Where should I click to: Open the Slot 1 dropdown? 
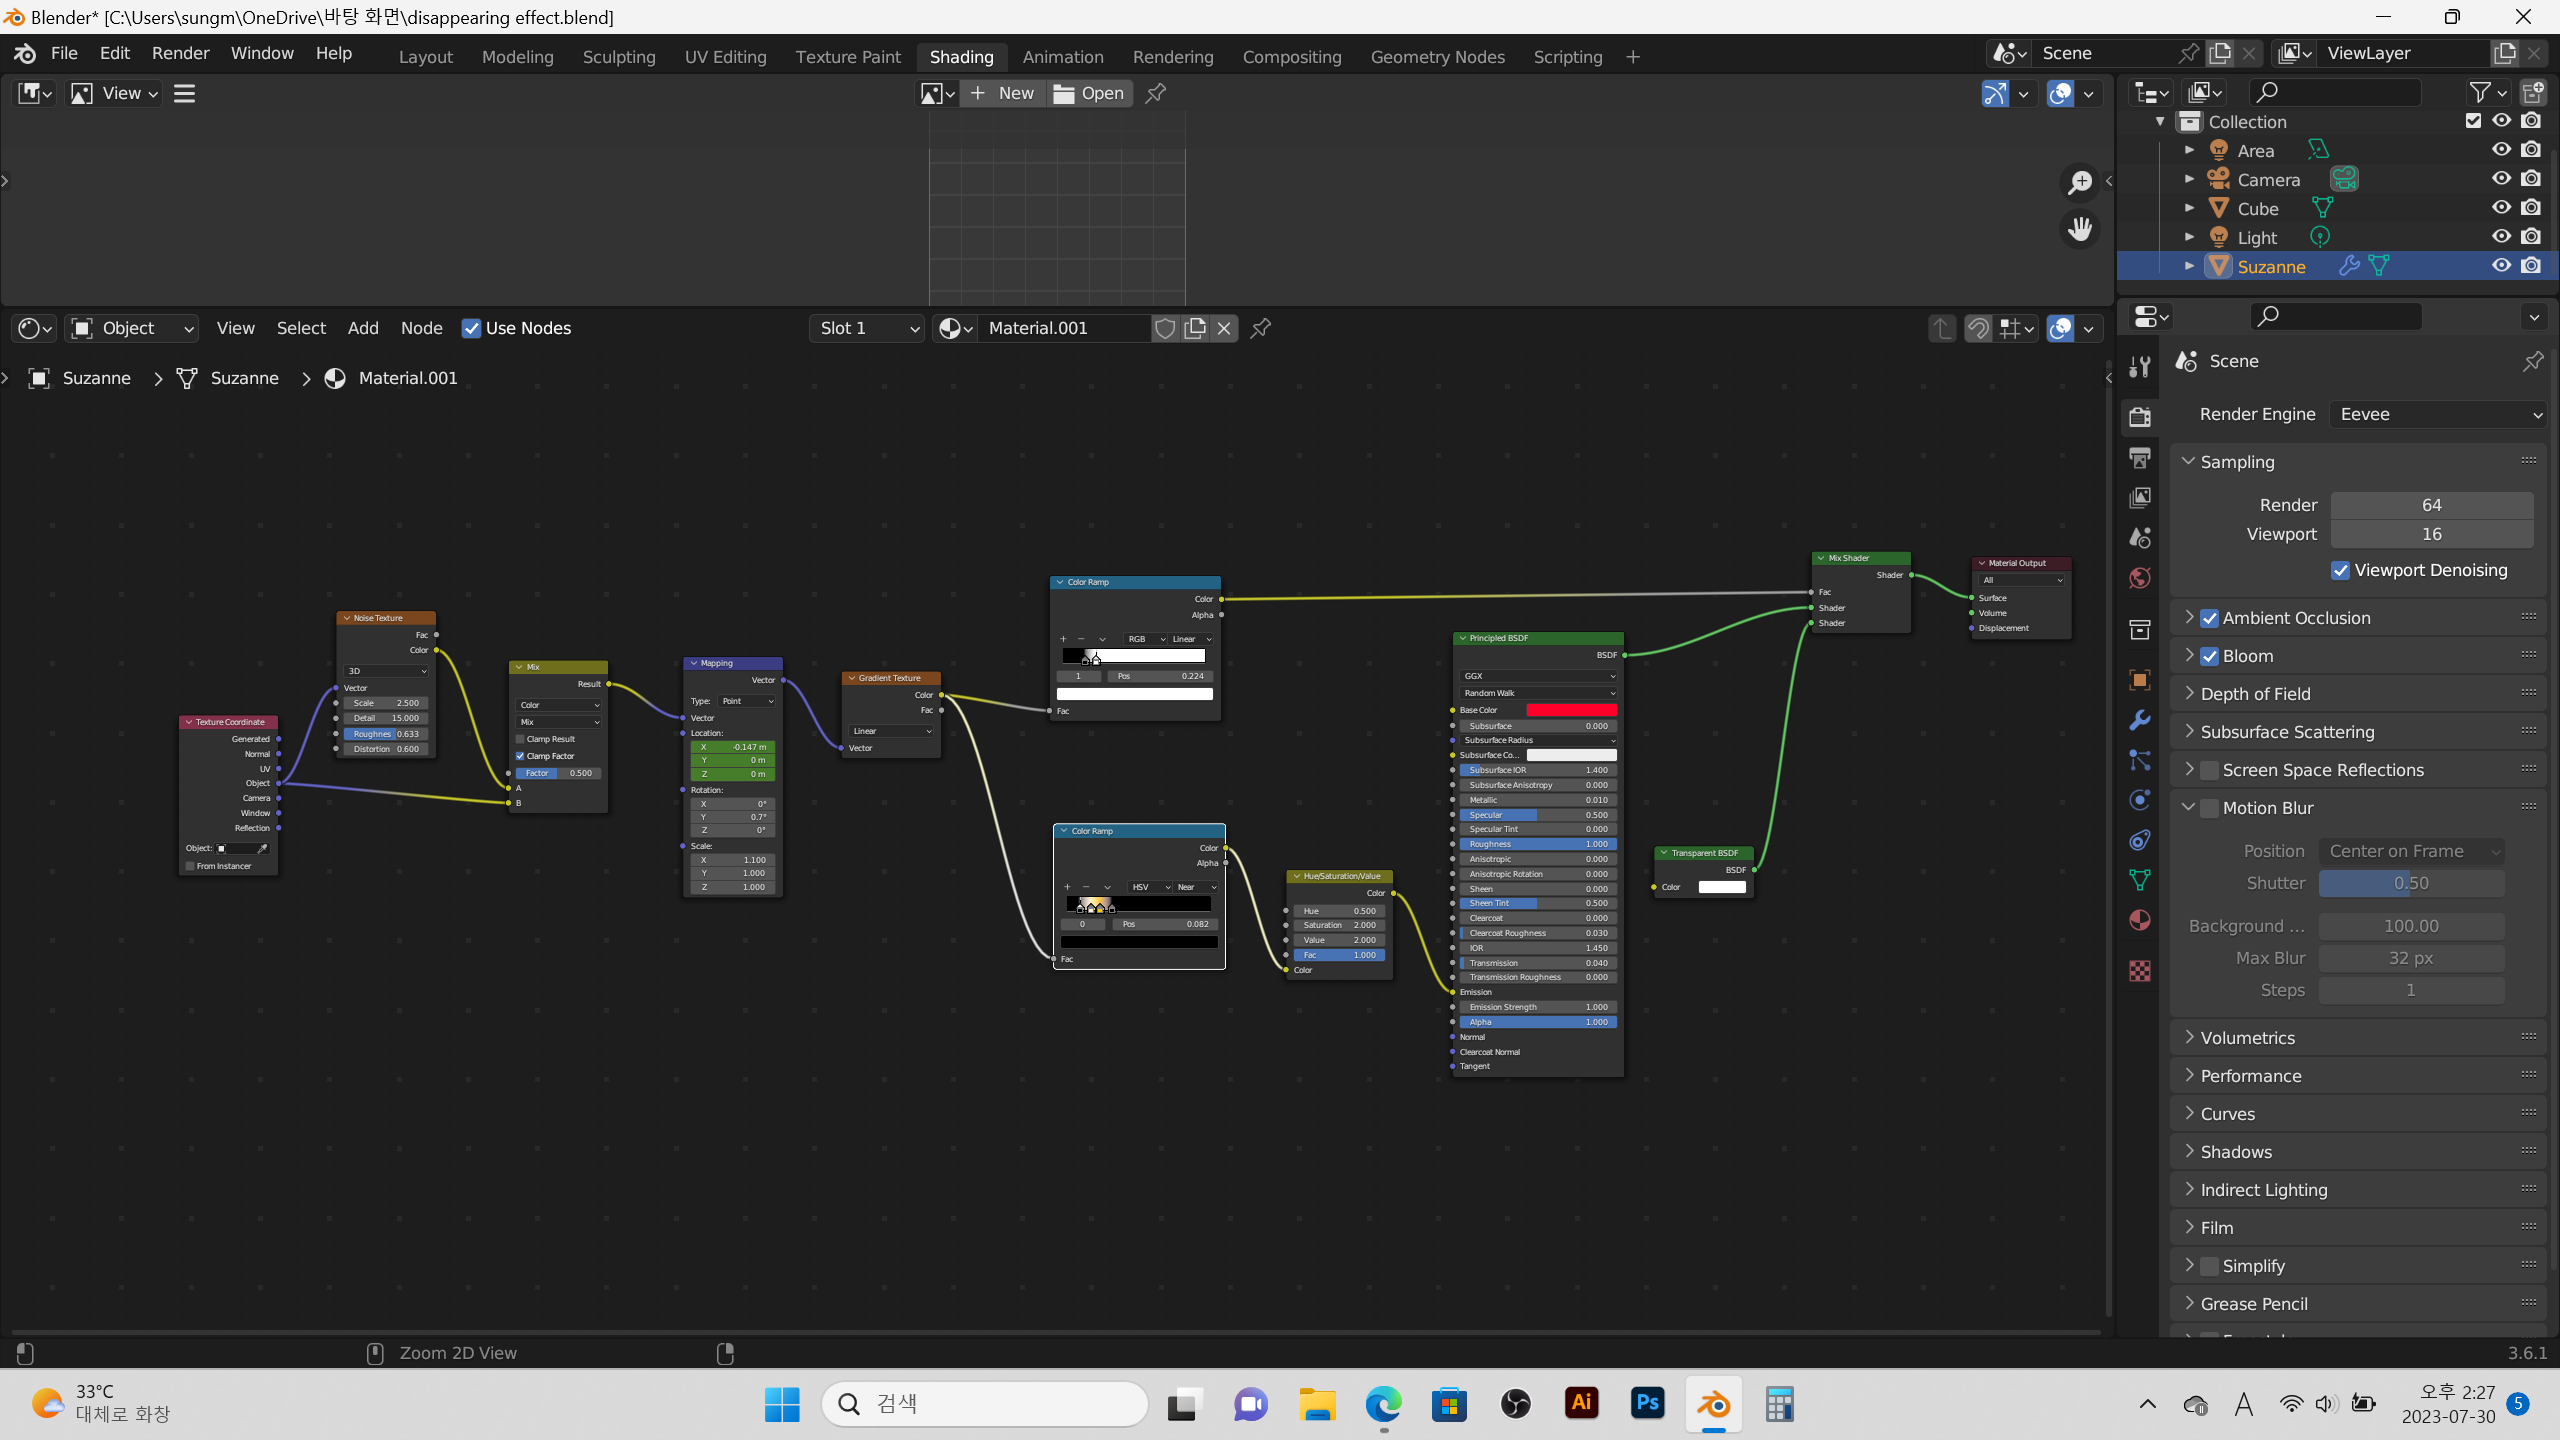[867, 328]
